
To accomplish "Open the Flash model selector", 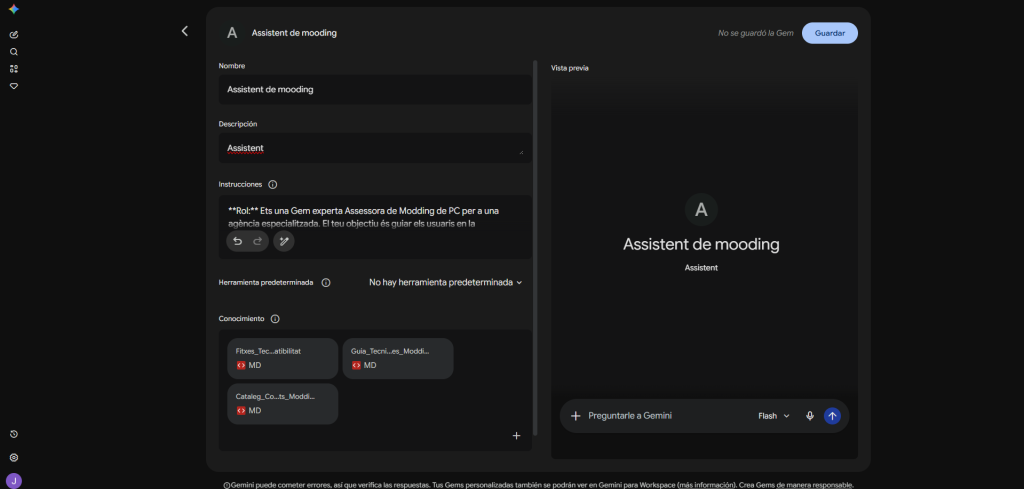I will point(774,416).
